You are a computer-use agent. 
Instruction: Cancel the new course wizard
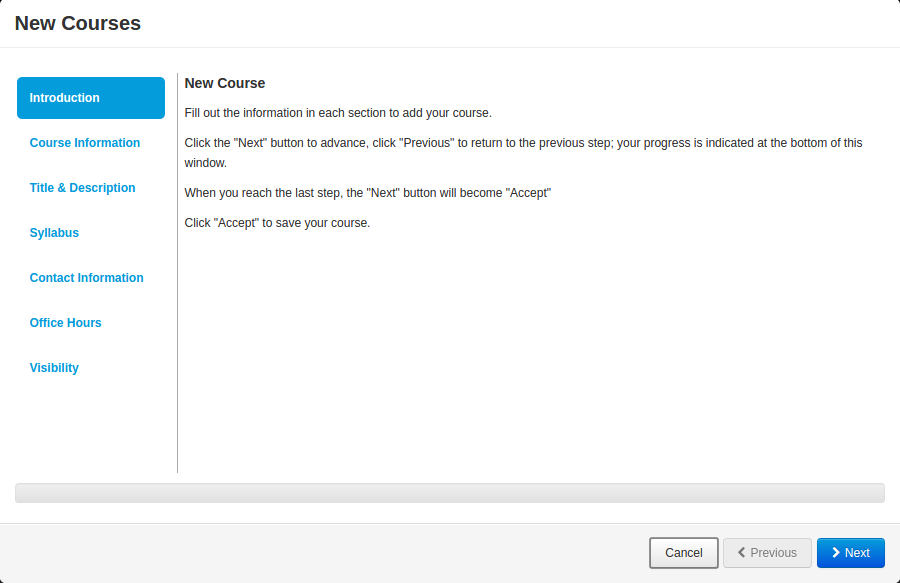pyautogui.click(x=684, y=553)
